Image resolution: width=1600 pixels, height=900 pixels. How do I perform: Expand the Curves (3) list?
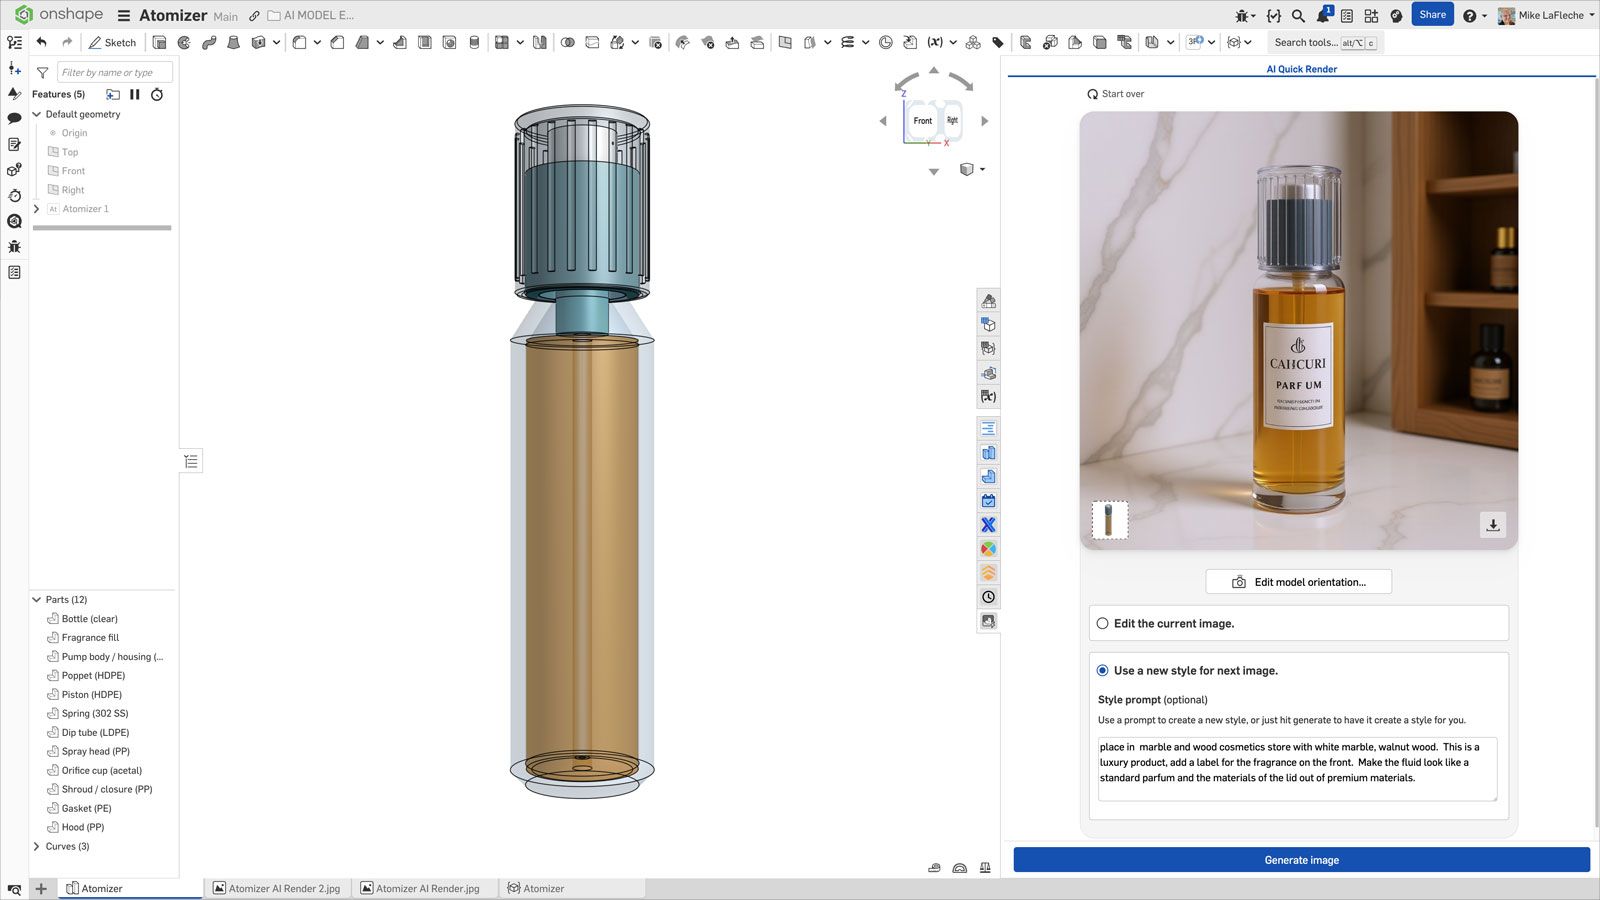[x=37, y=847]
